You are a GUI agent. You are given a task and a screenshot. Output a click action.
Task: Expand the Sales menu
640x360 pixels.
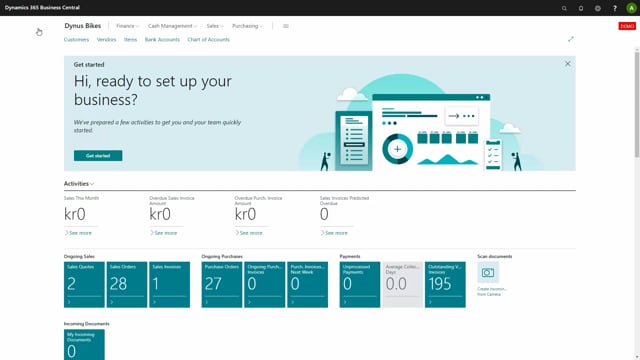[x=215, y=26]
